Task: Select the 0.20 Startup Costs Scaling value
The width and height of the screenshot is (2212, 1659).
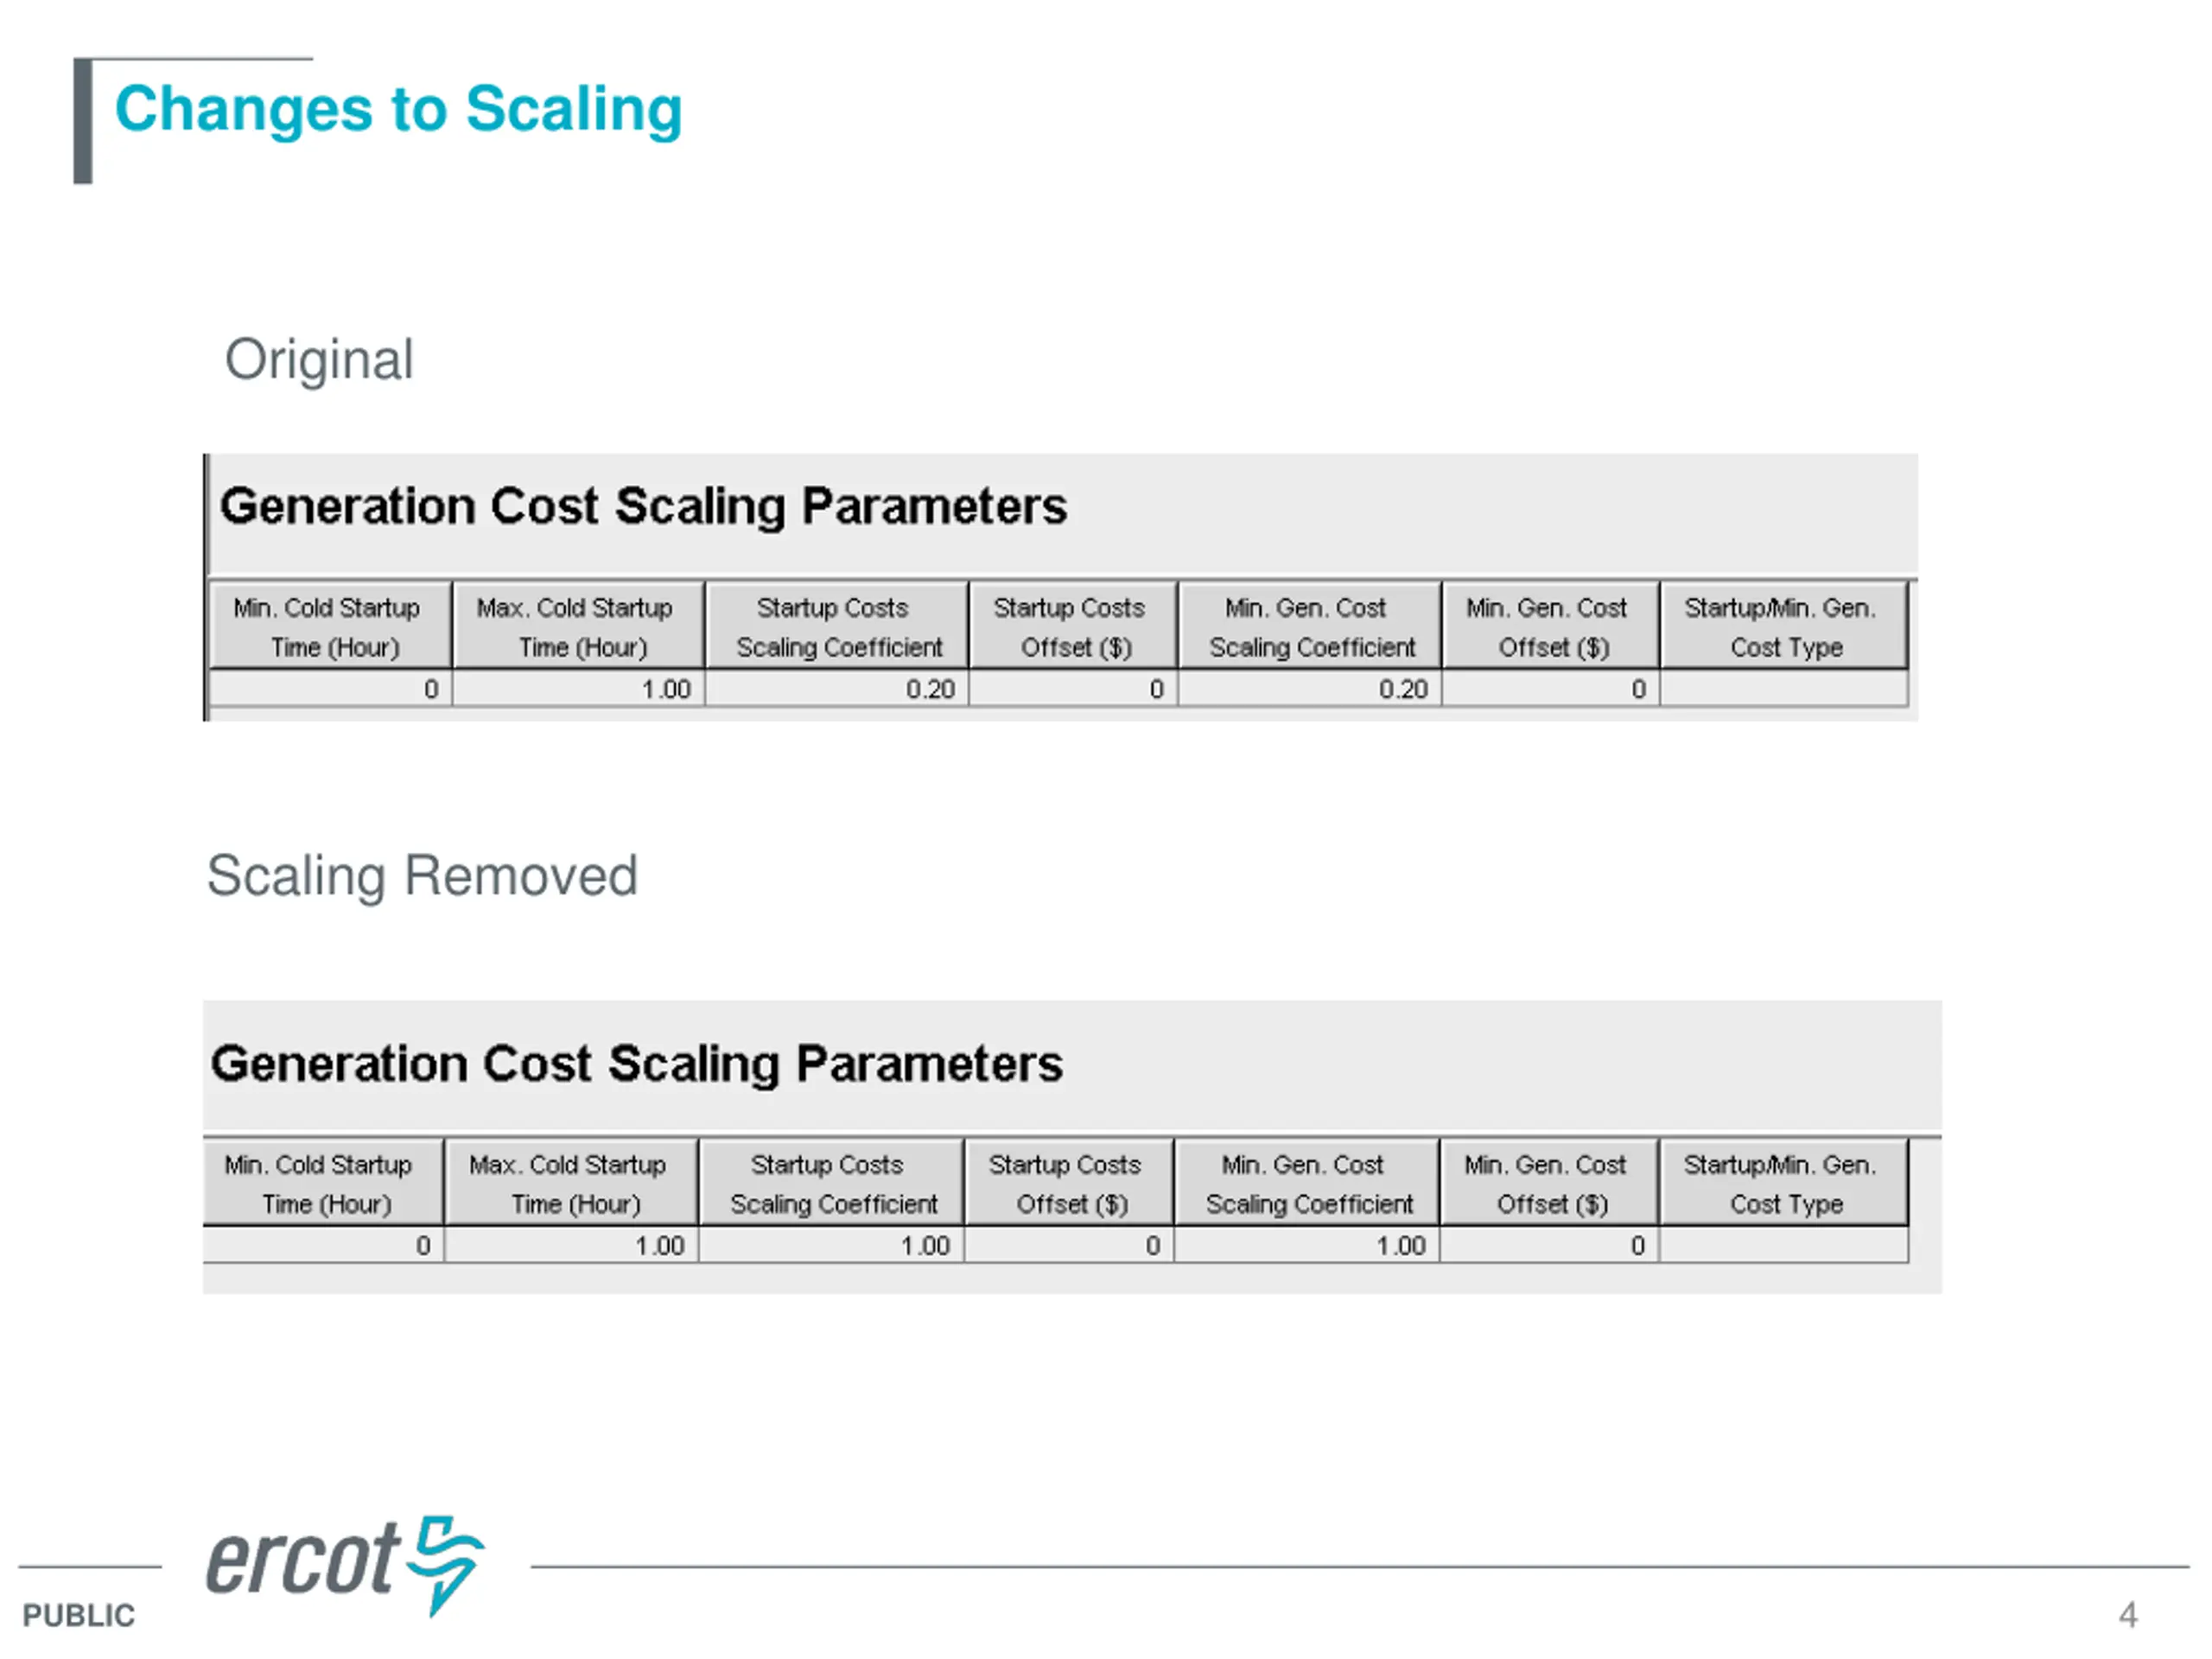Action: point(837,689)
